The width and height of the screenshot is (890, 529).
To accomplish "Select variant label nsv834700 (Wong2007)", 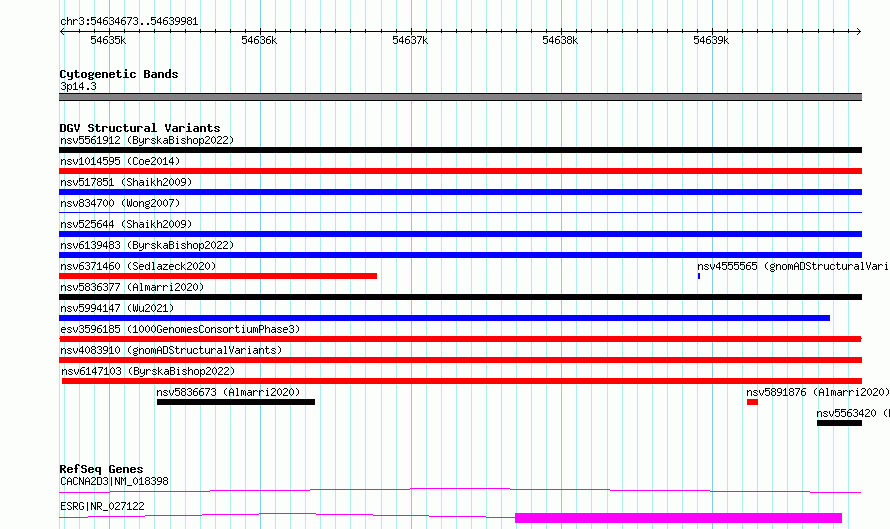I will 120,203.
